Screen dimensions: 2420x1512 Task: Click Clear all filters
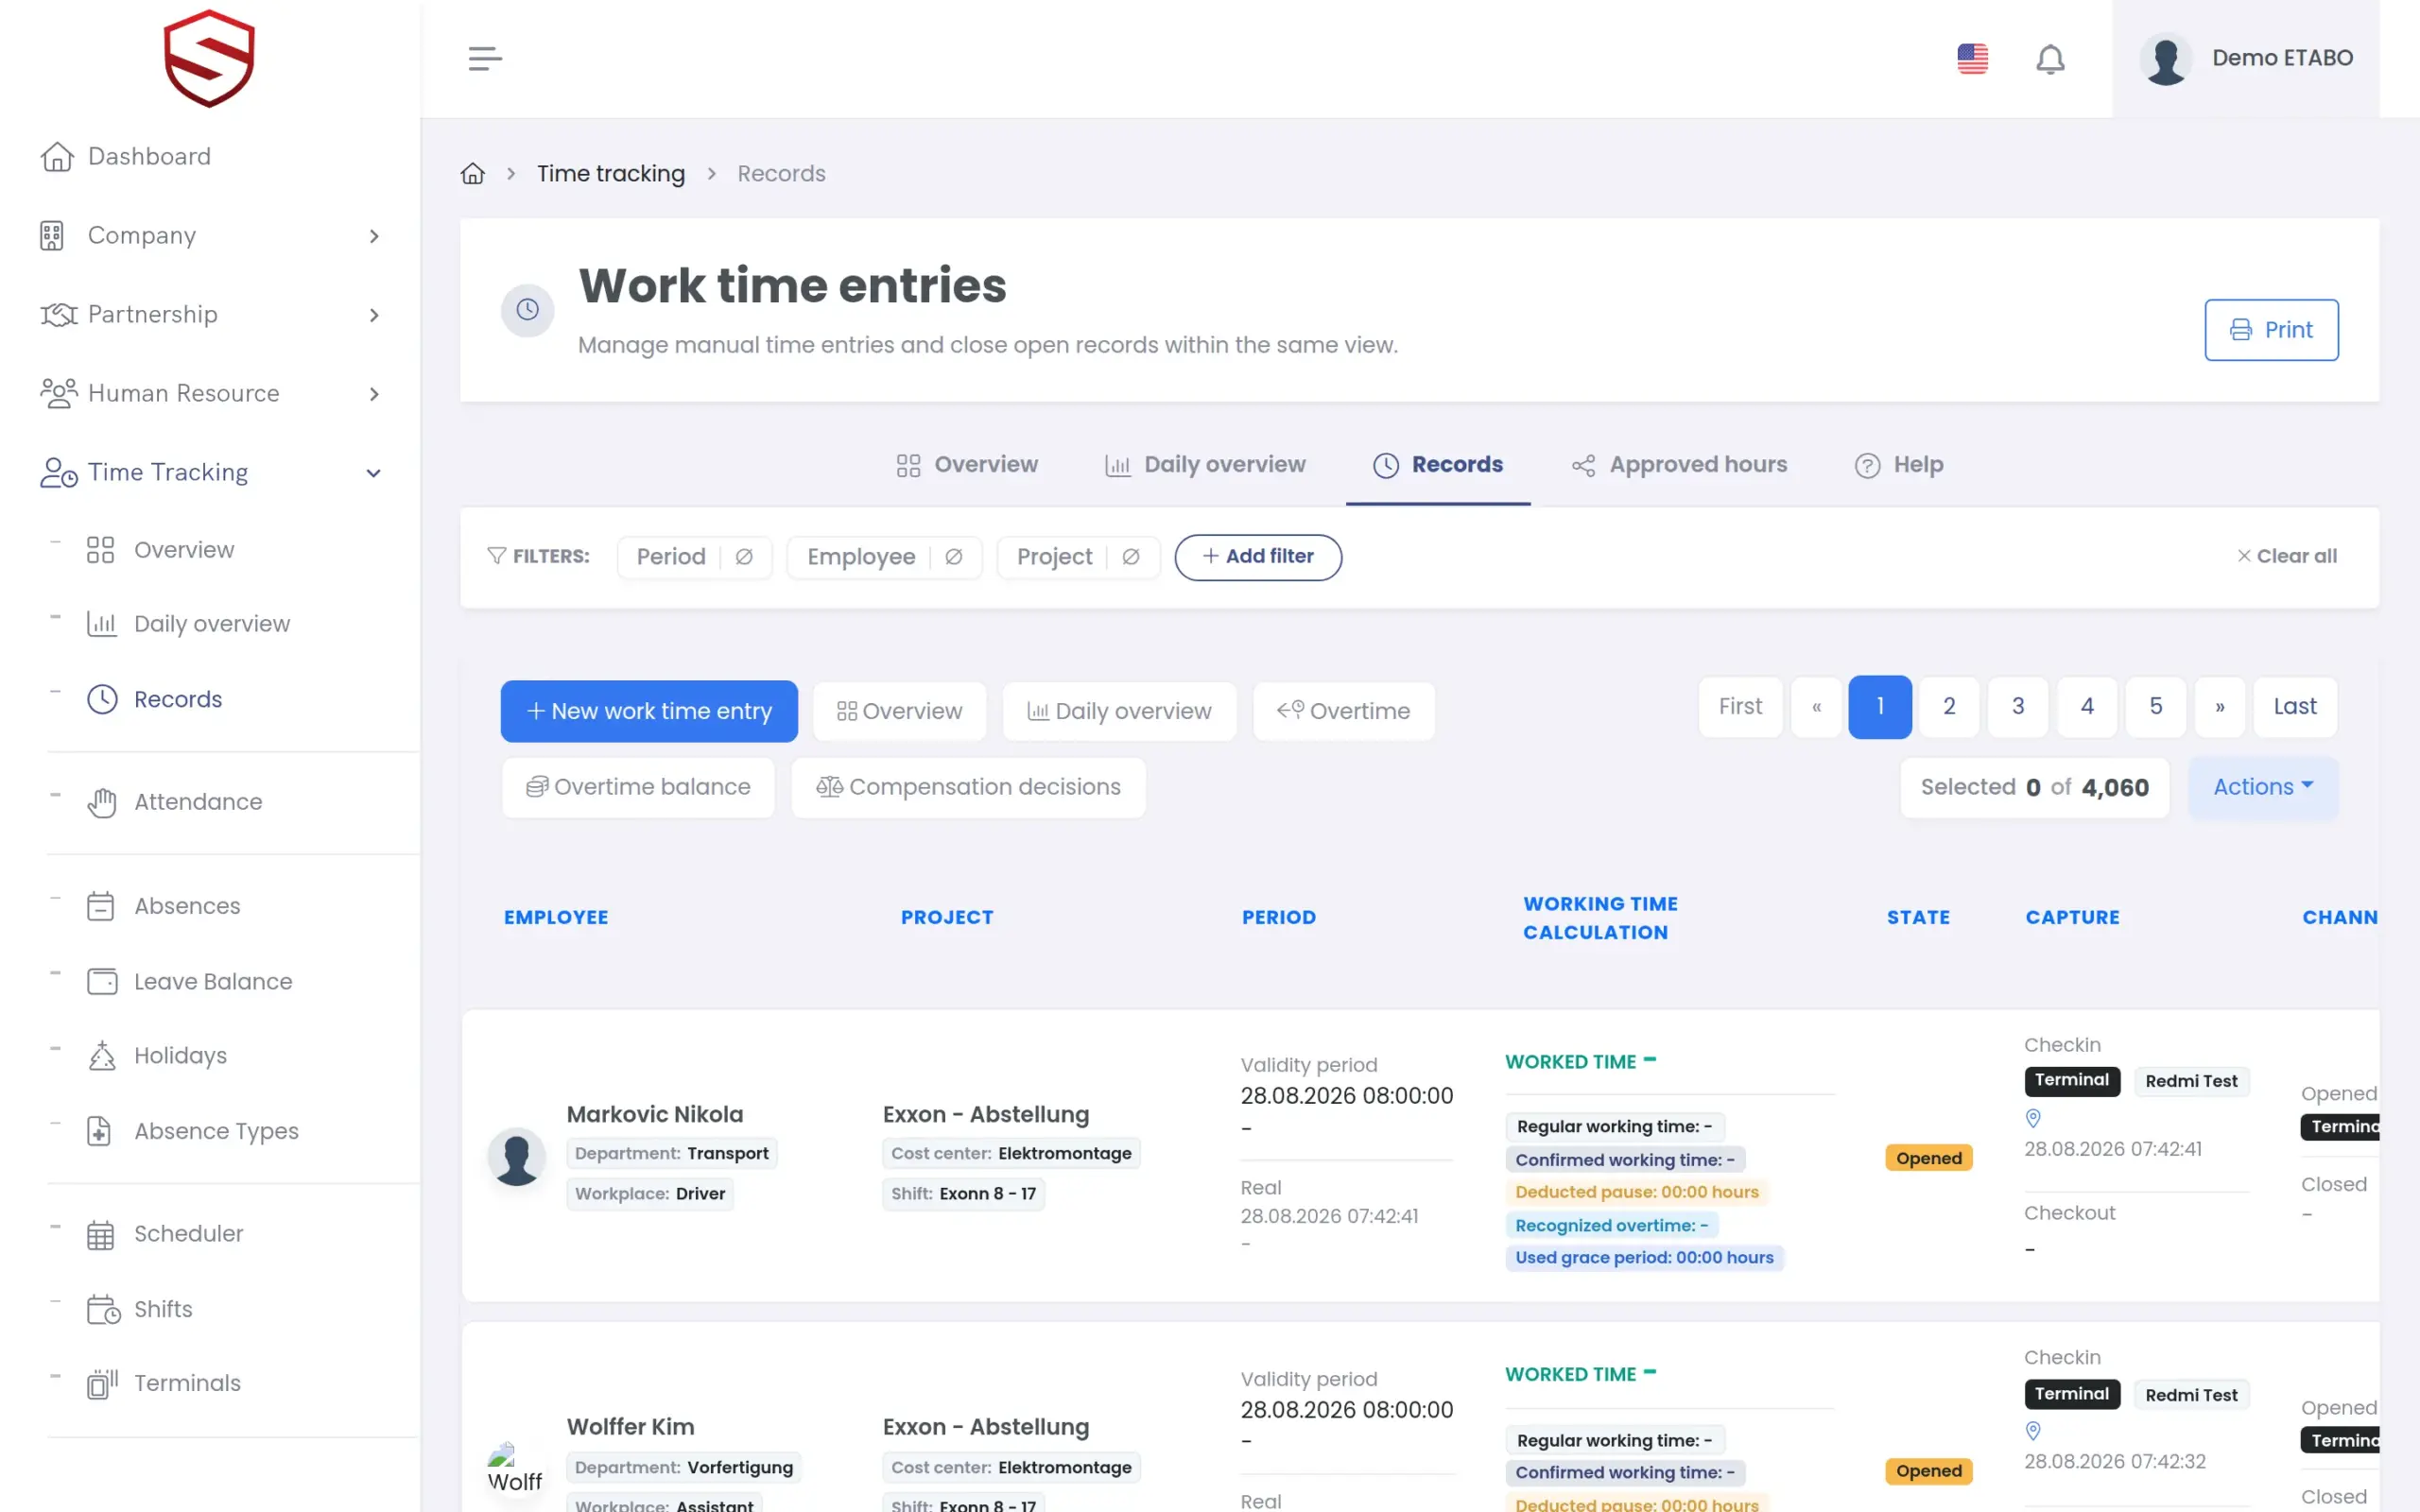pyautogui.click(x=2287, y=556)
